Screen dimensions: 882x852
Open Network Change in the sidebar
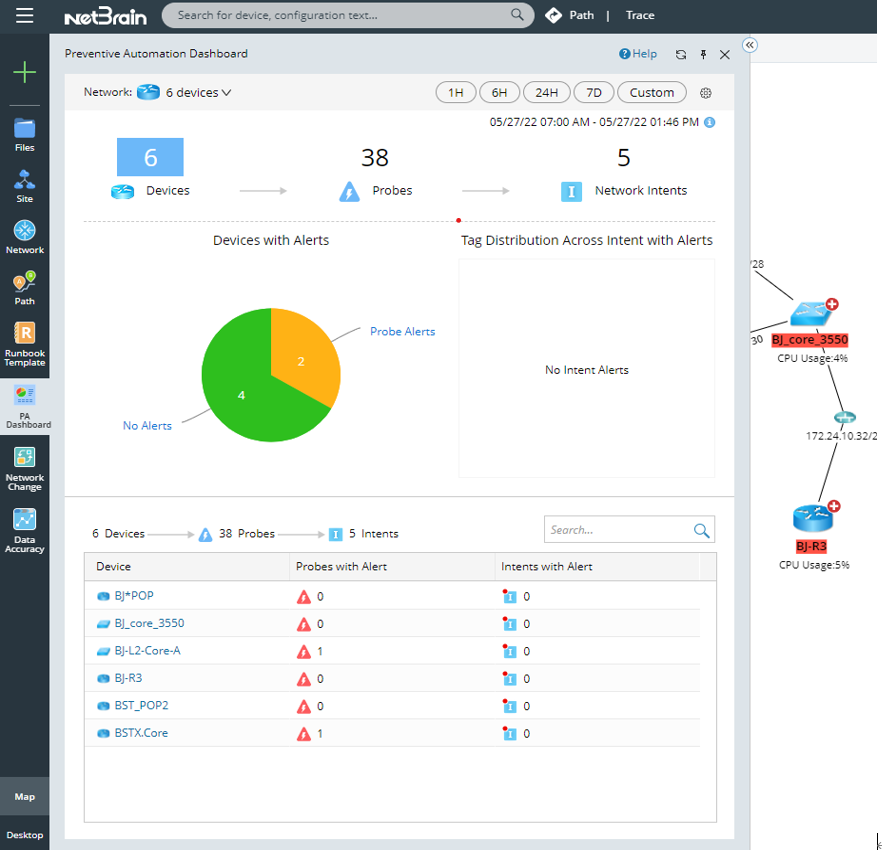[24, 469]
